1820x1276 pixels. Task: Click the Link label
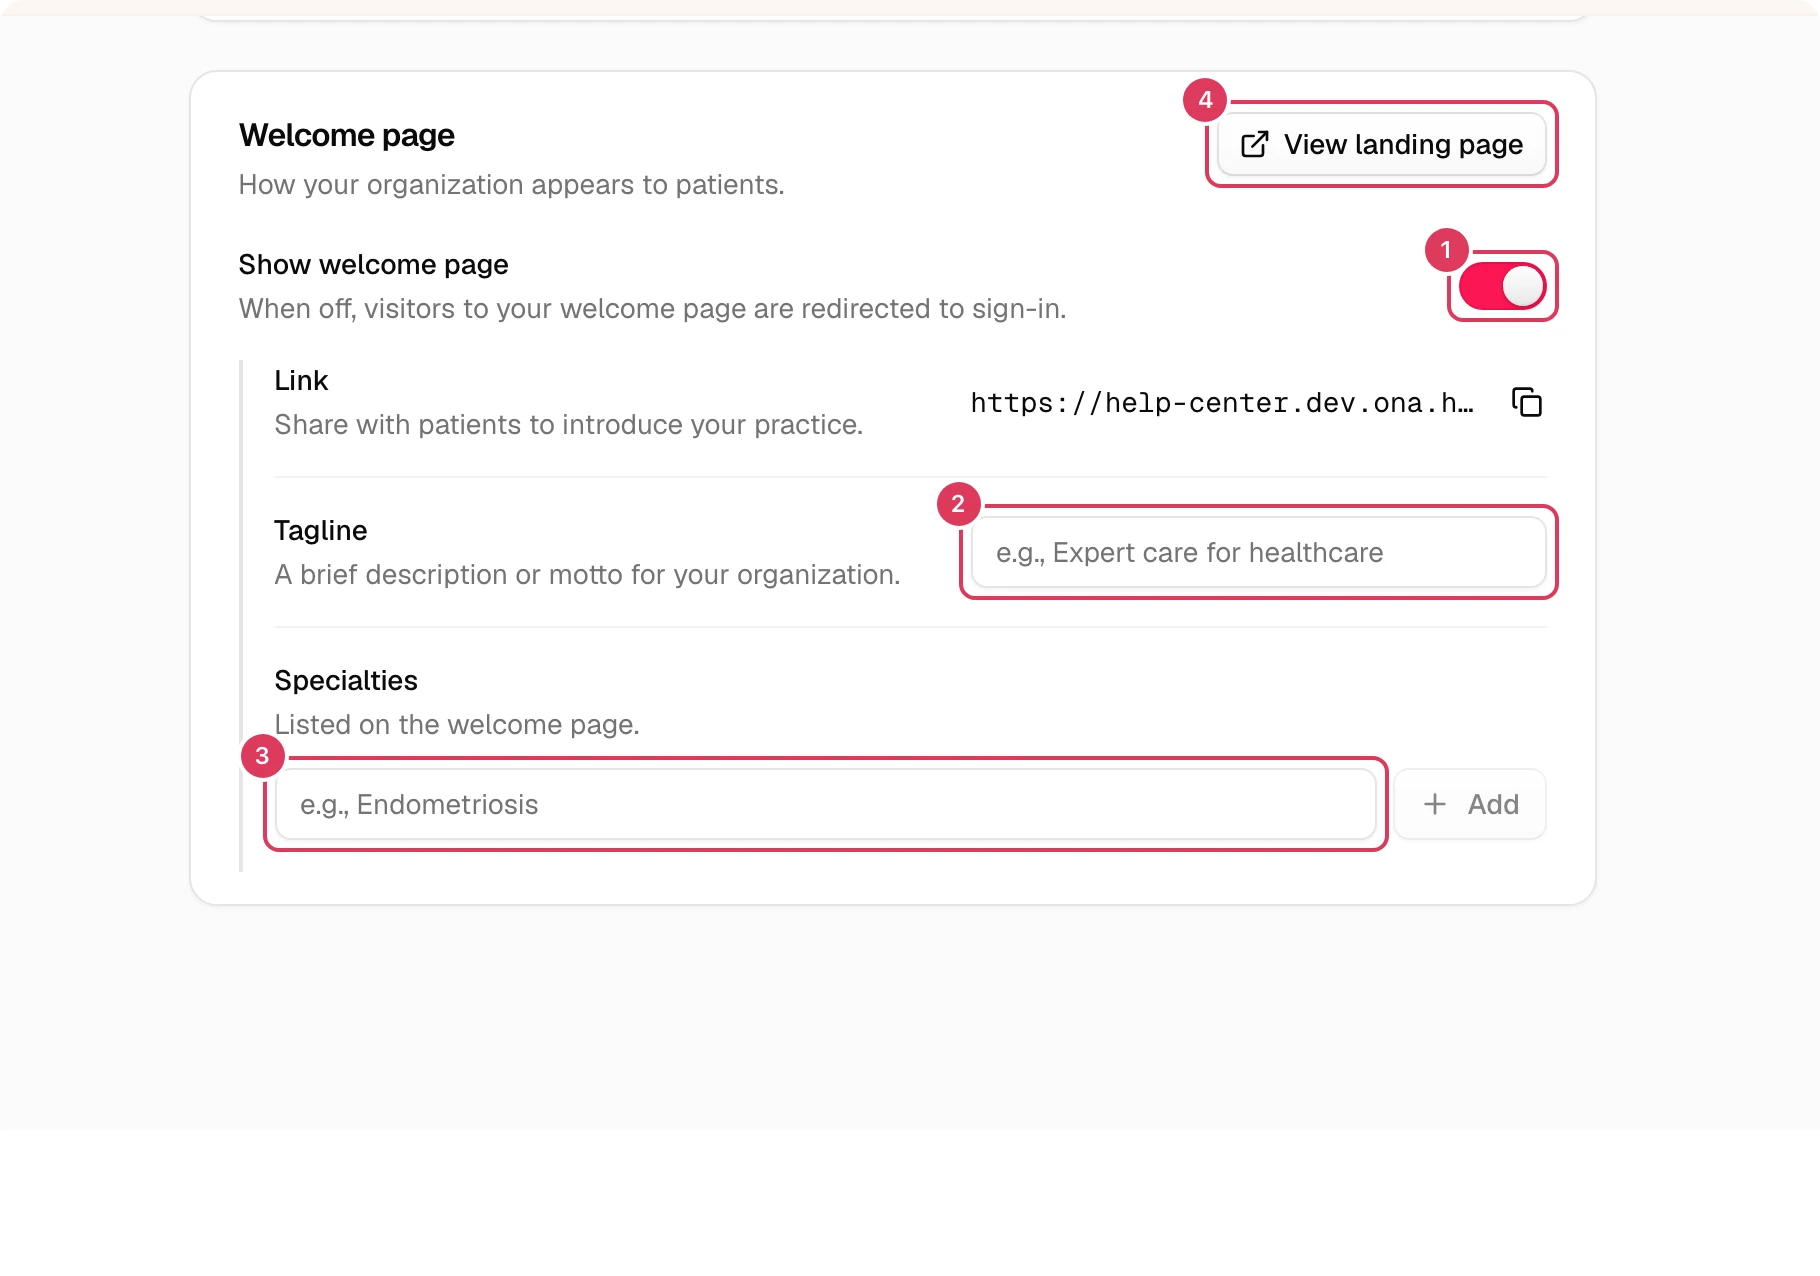pyautogui.click(x=301, y=381)
